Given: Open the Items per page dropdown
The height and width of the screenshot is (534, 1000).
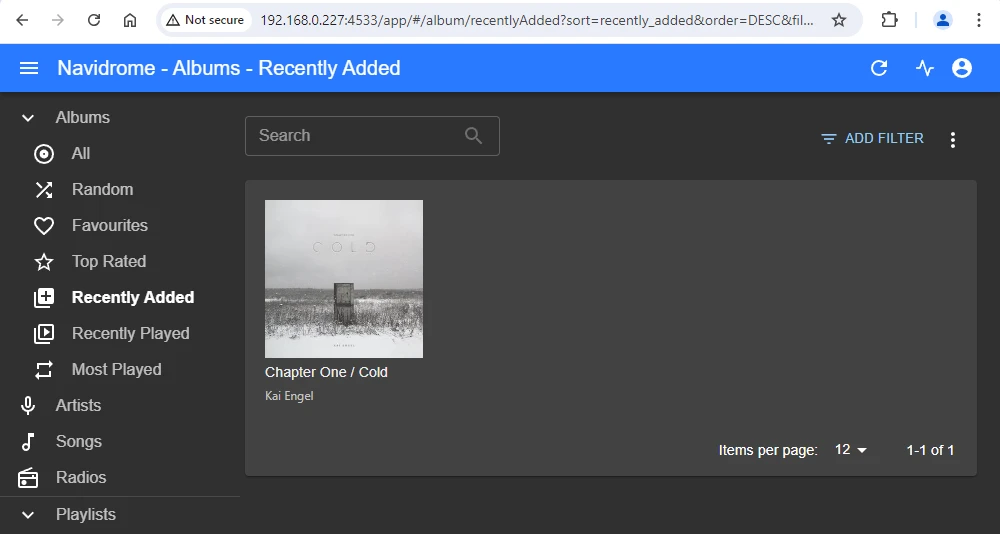Looking at the screenshot, I should point(851,450).
